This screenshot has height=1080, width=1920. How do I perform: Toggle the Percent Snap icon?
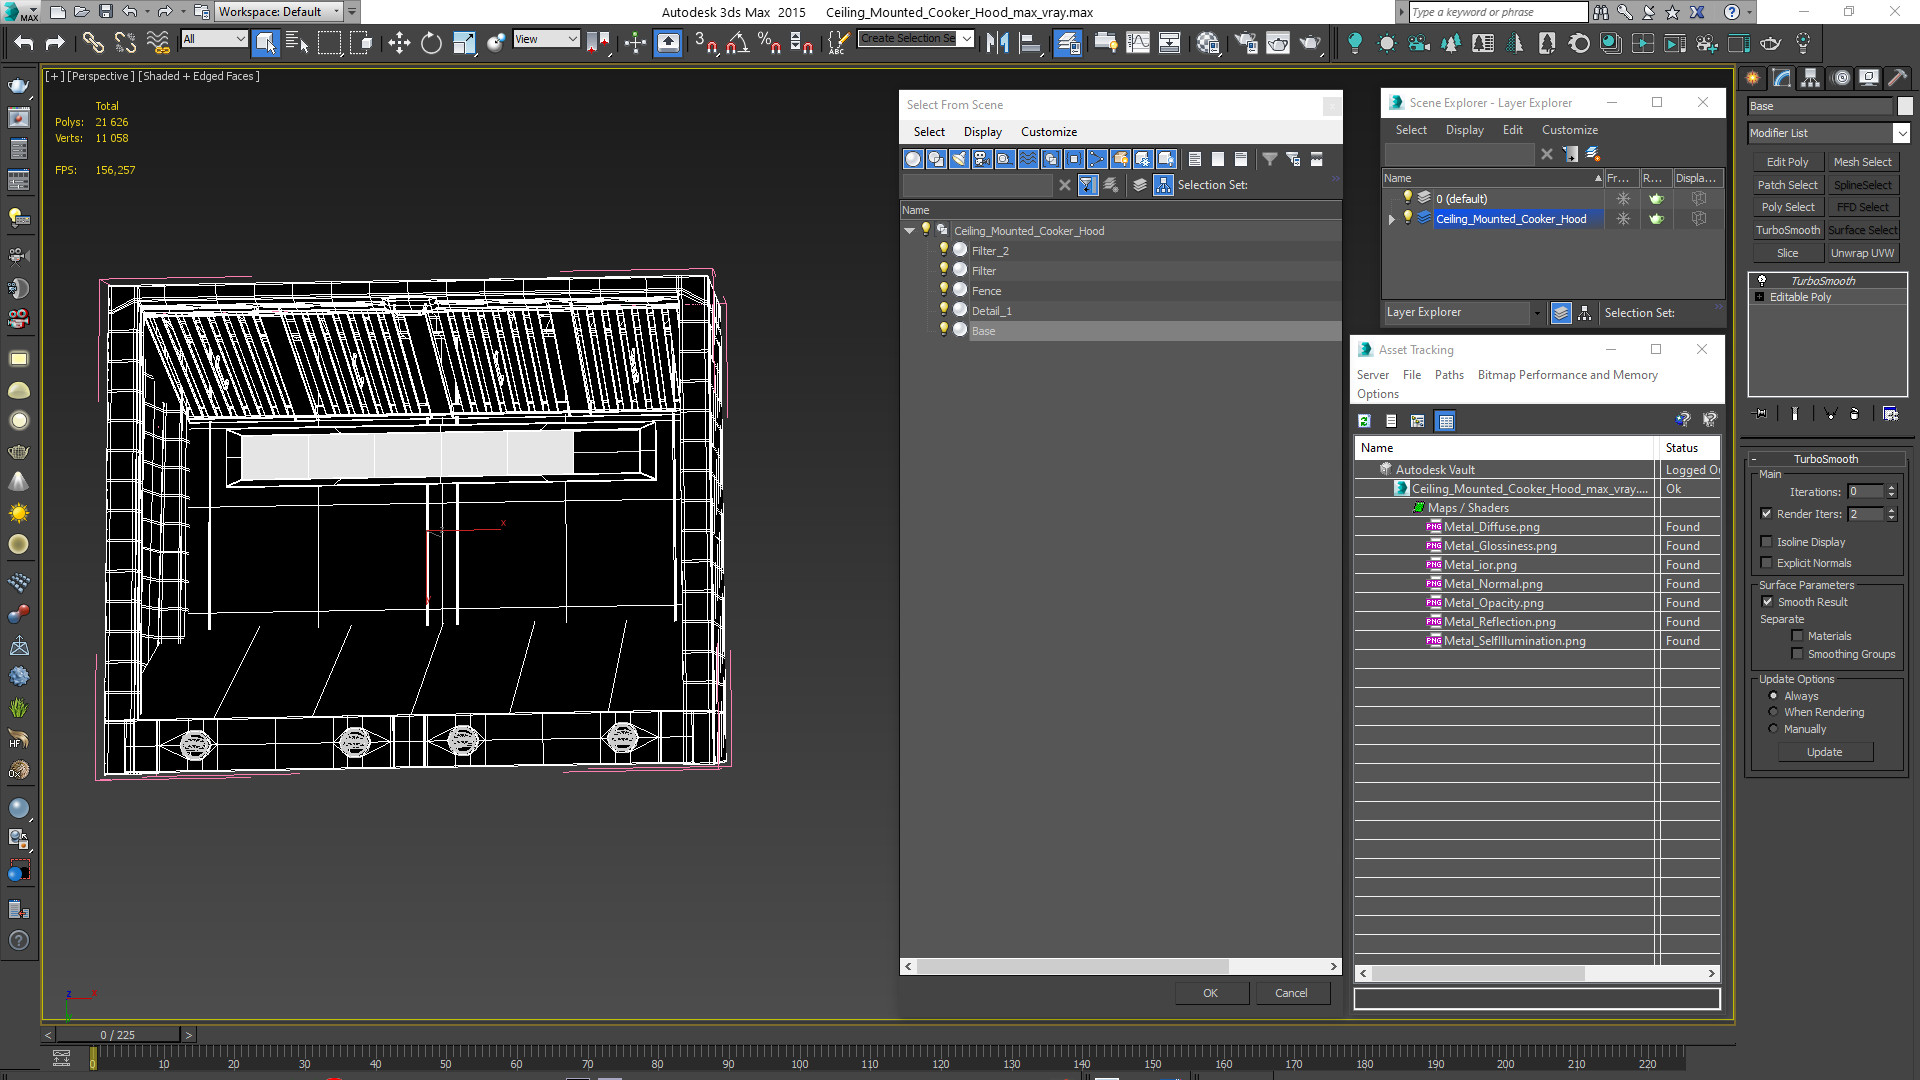pyautogui.click(x=769, y=42)
